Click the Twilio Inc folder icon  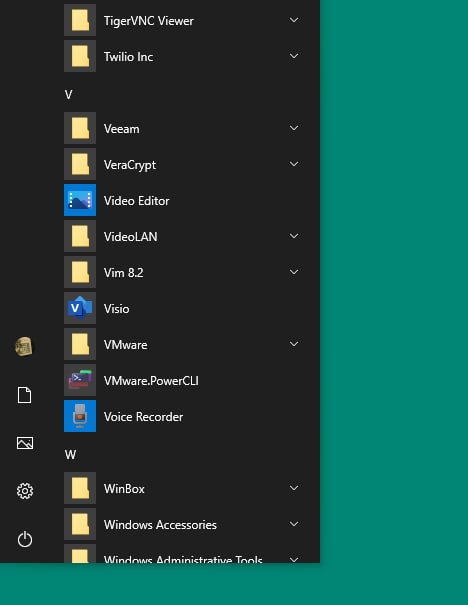(80, 56)
